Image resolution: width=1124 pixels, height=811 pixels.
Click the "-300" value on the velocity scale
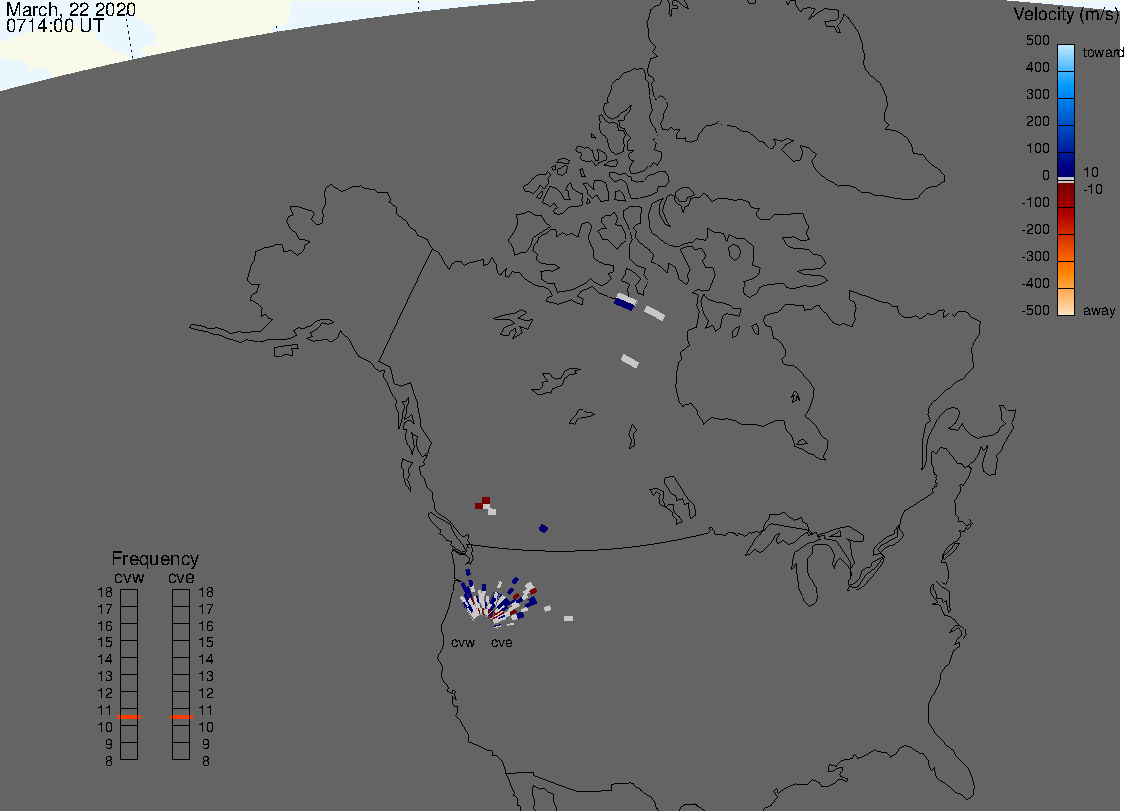[1035, 257]
